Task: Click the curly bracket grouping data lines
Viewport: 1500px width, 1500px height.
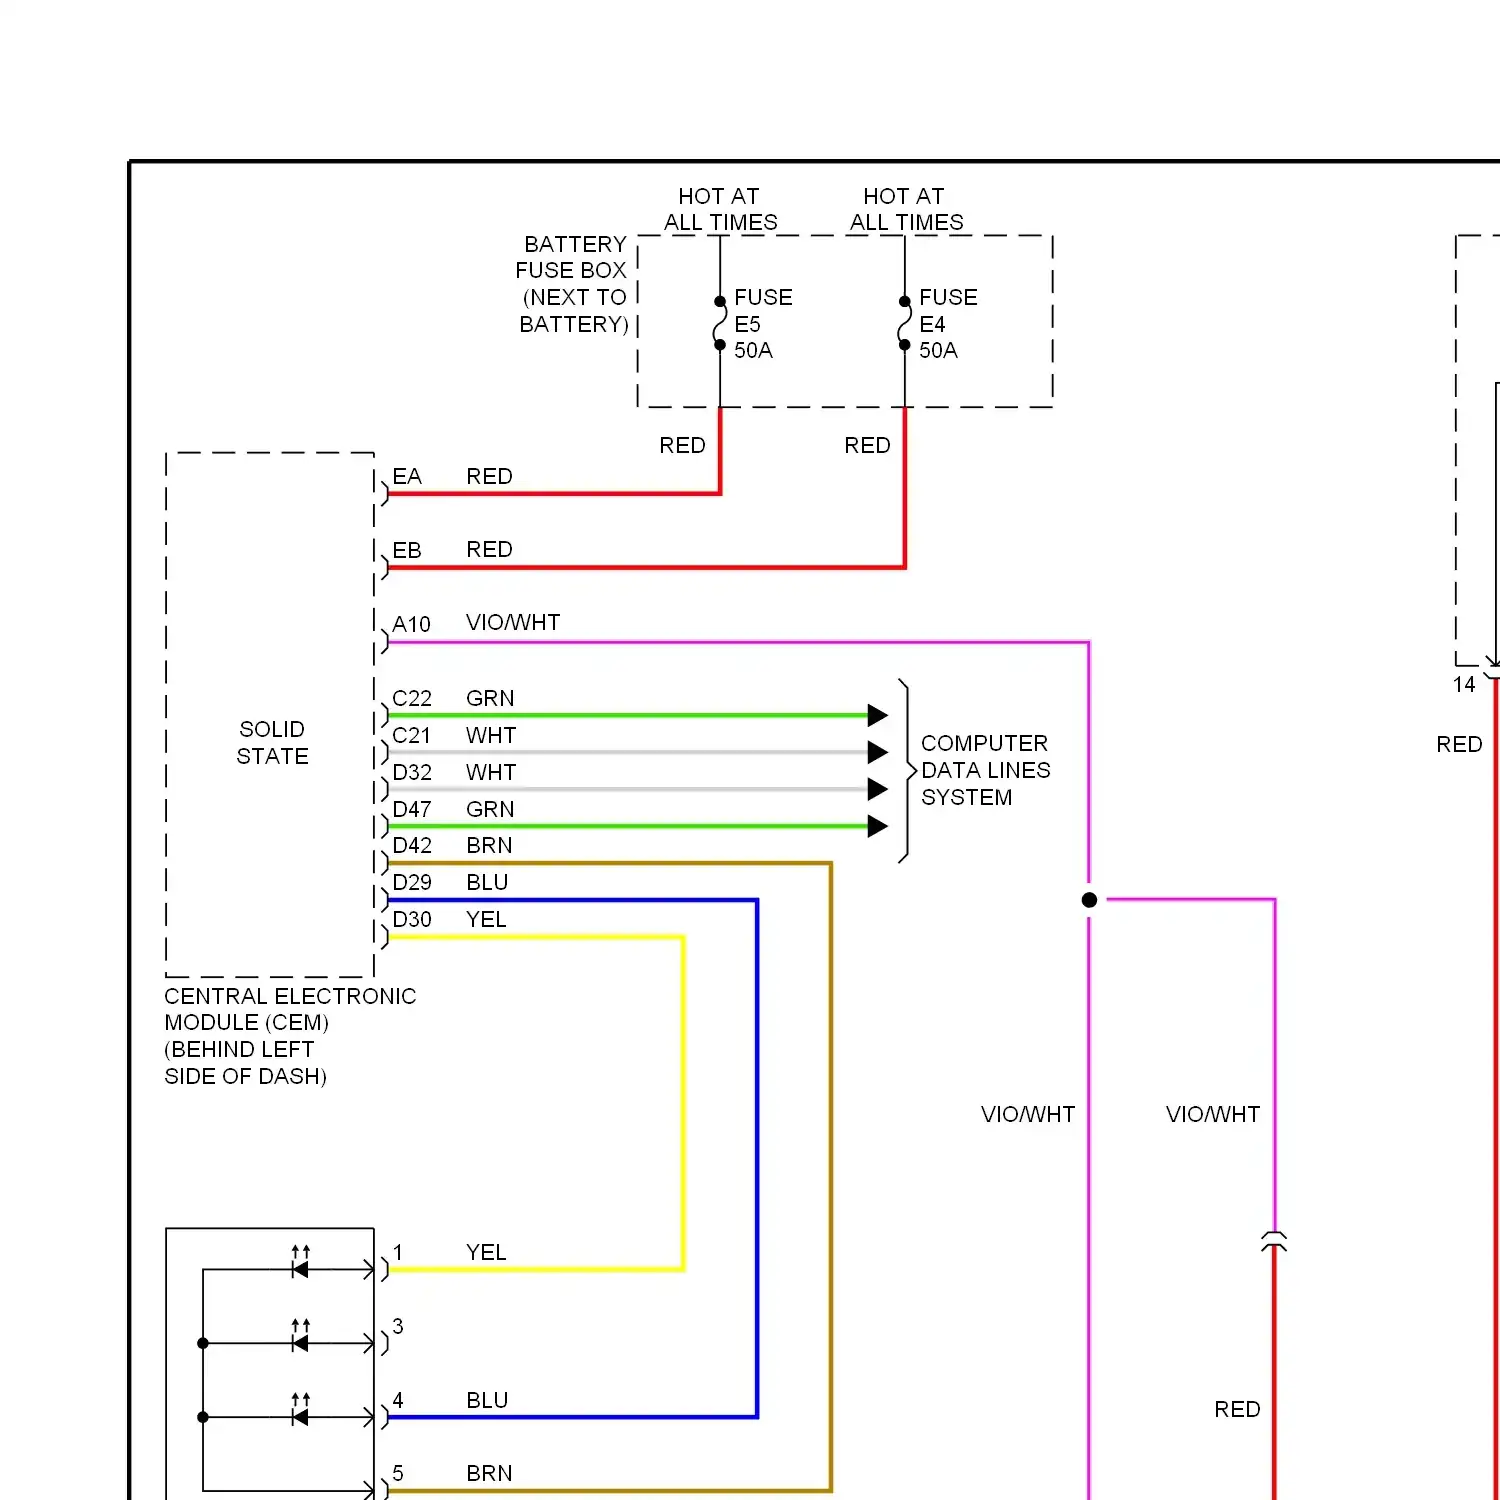Action: [x=907, y=770]
